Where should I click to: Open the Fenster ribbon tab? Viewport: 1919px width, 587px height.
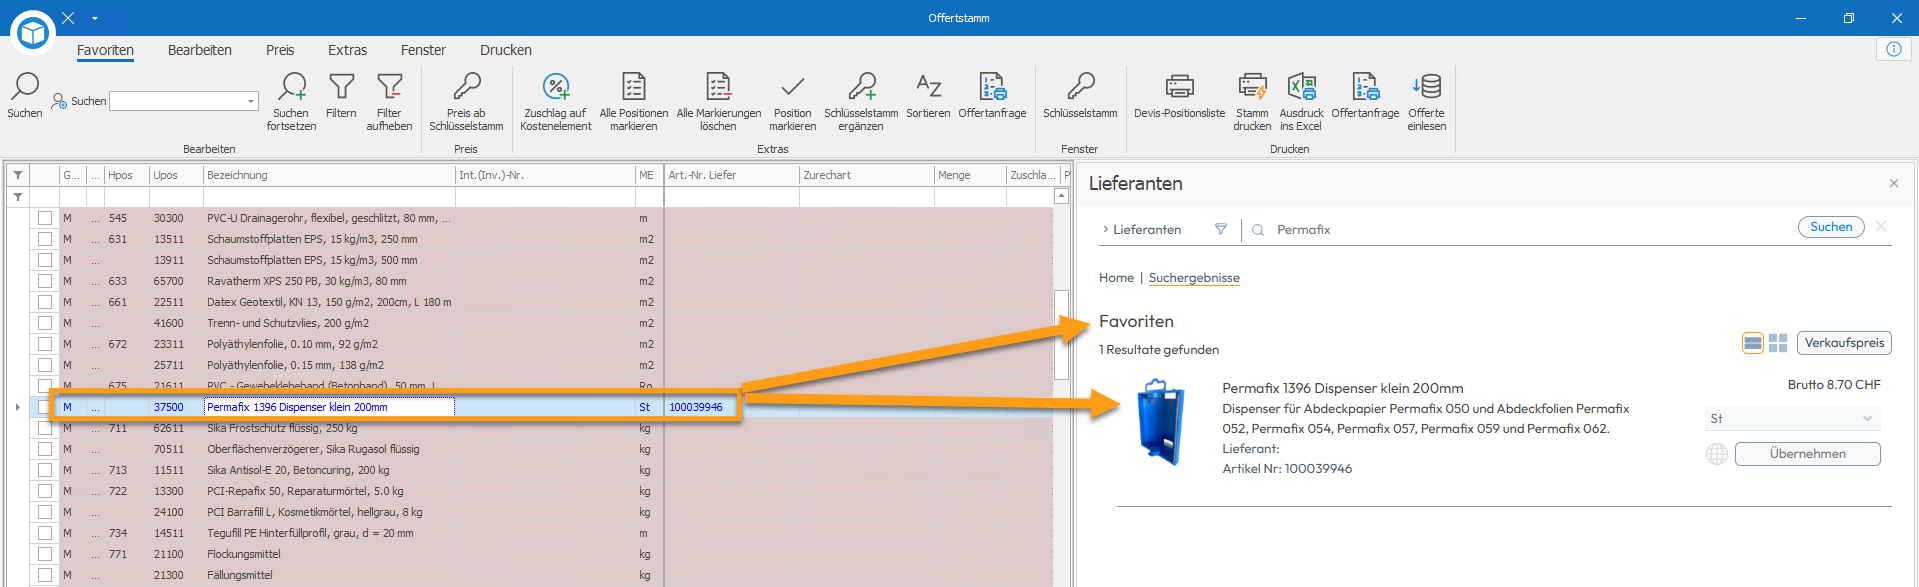click(423, 50)
